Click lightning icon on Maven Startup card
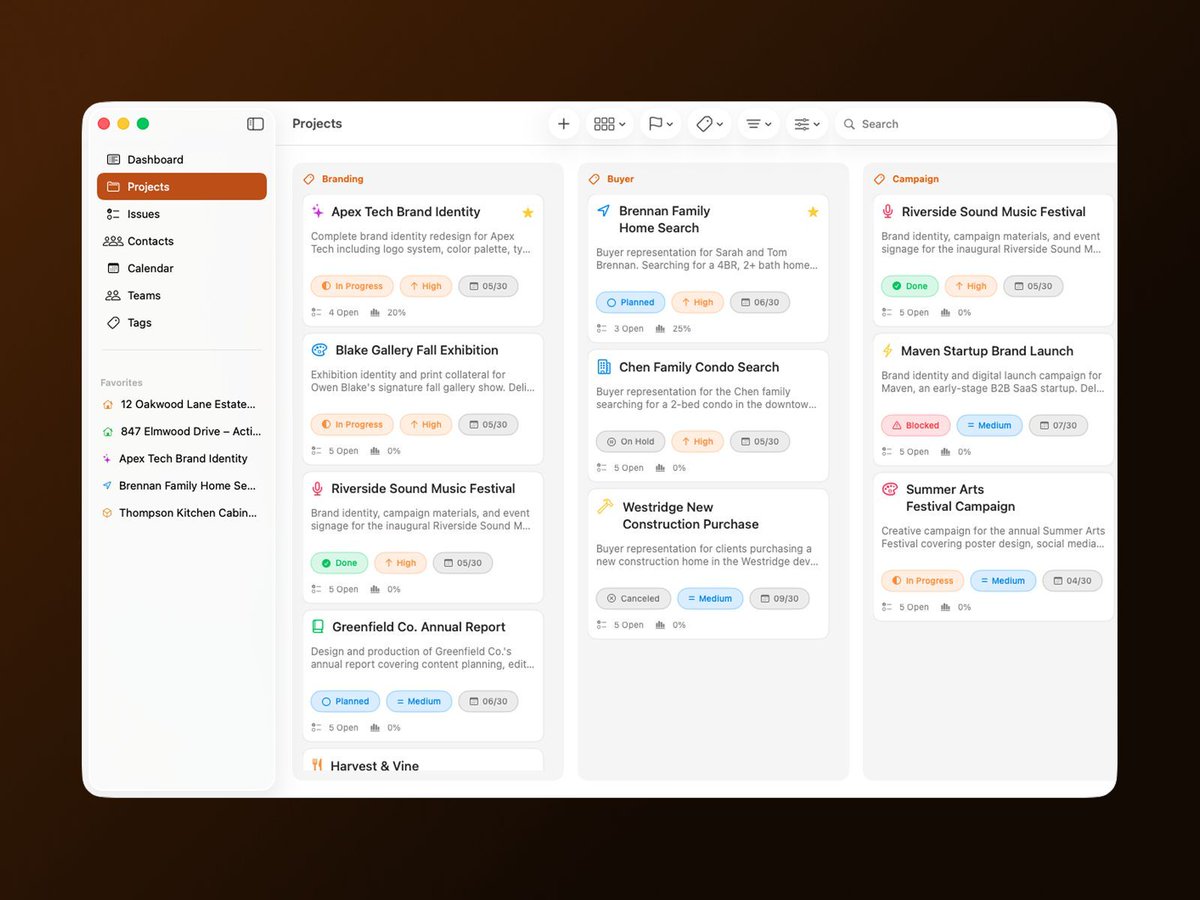1200x900 pixels. pos(887,351)
